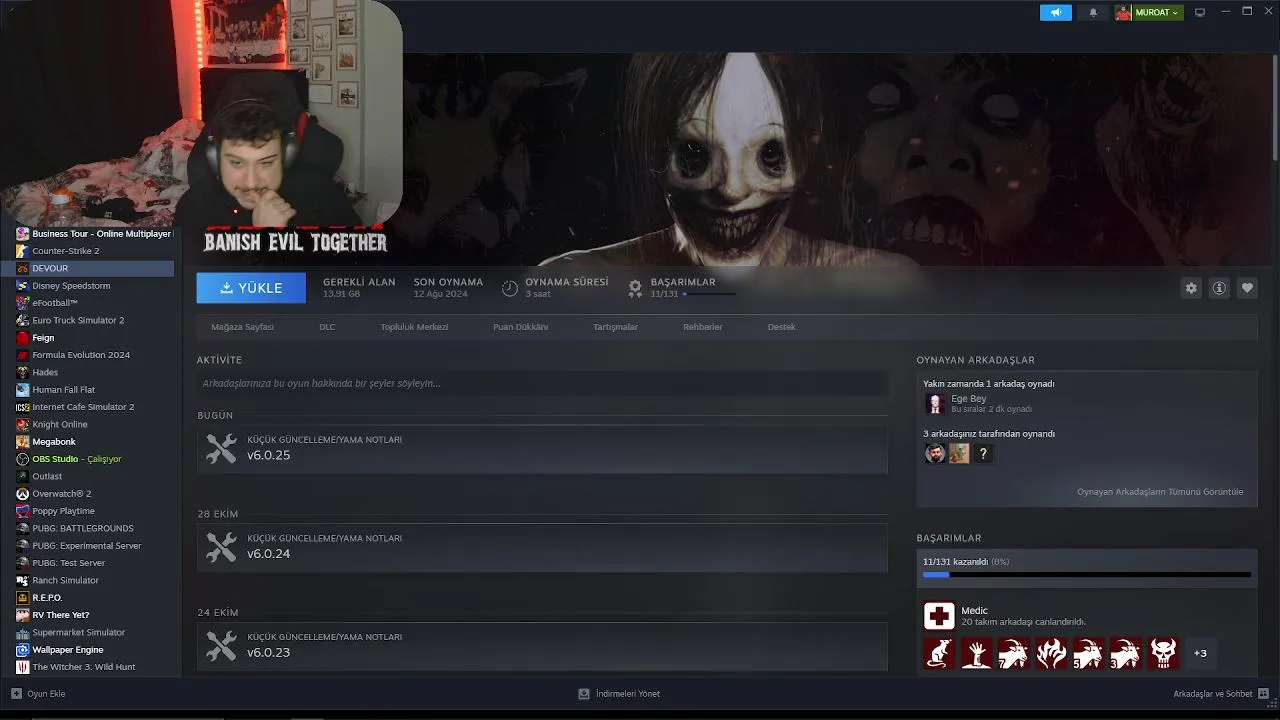Image resolution: width=1280 pixels, height=720 pixels.
Task: Click wrench icon beside v6.0.24 update
Action: (221, 547)
